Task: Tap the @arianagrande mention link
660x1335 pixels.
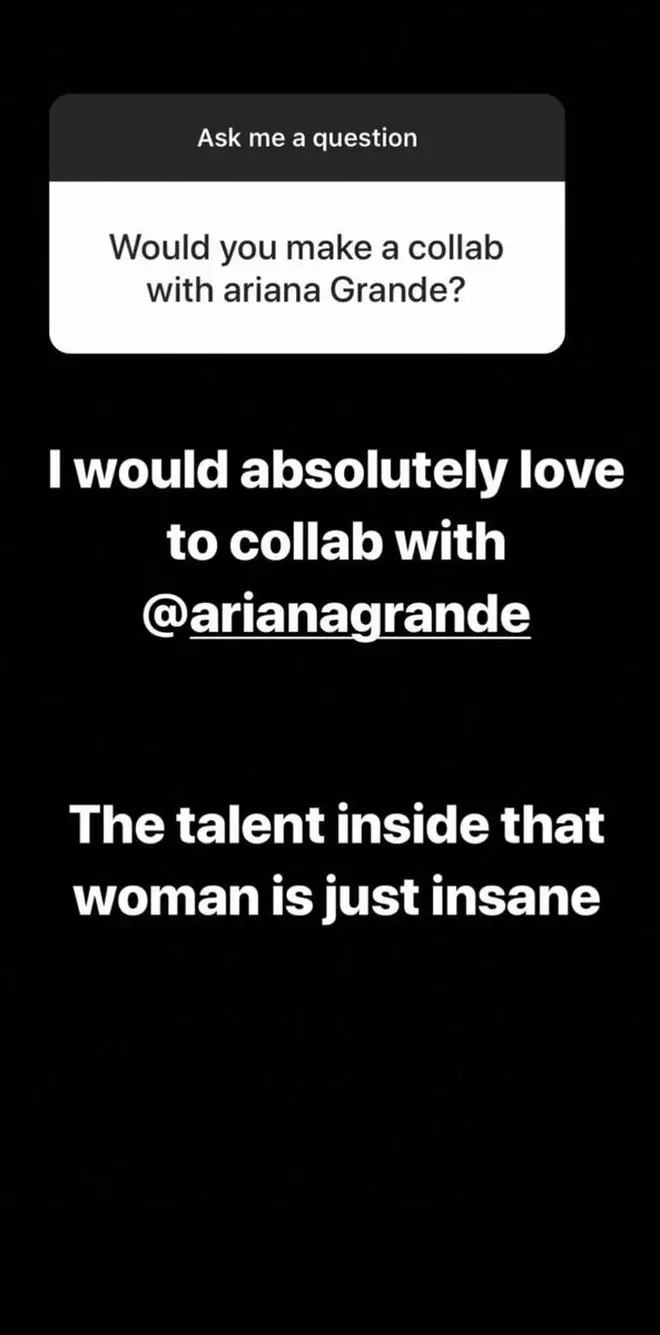Action: tap(335, 615)
